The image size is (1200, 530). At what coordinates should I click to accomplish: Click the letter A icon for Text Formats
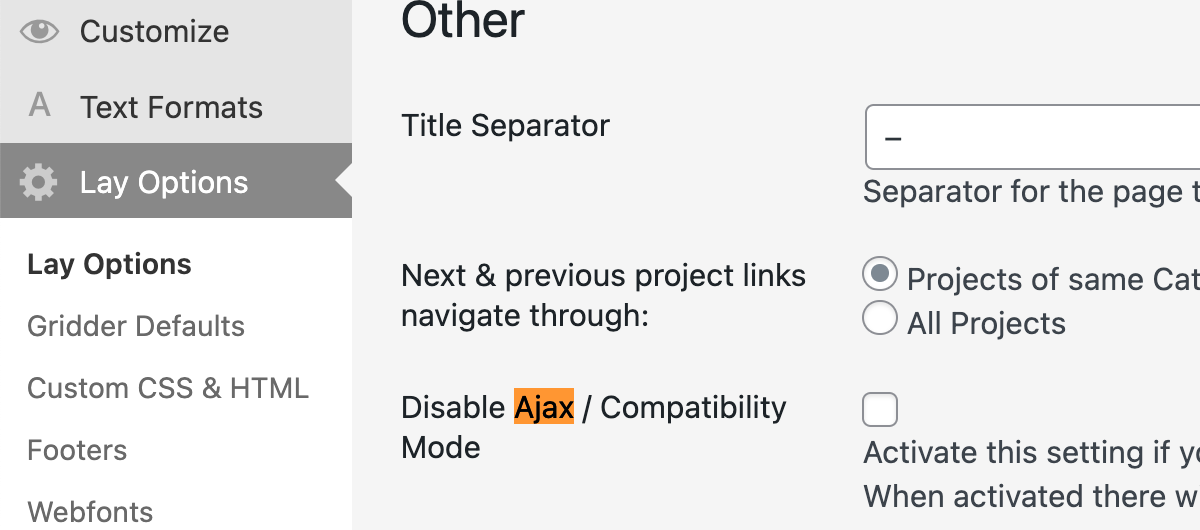tap(40, 106)
